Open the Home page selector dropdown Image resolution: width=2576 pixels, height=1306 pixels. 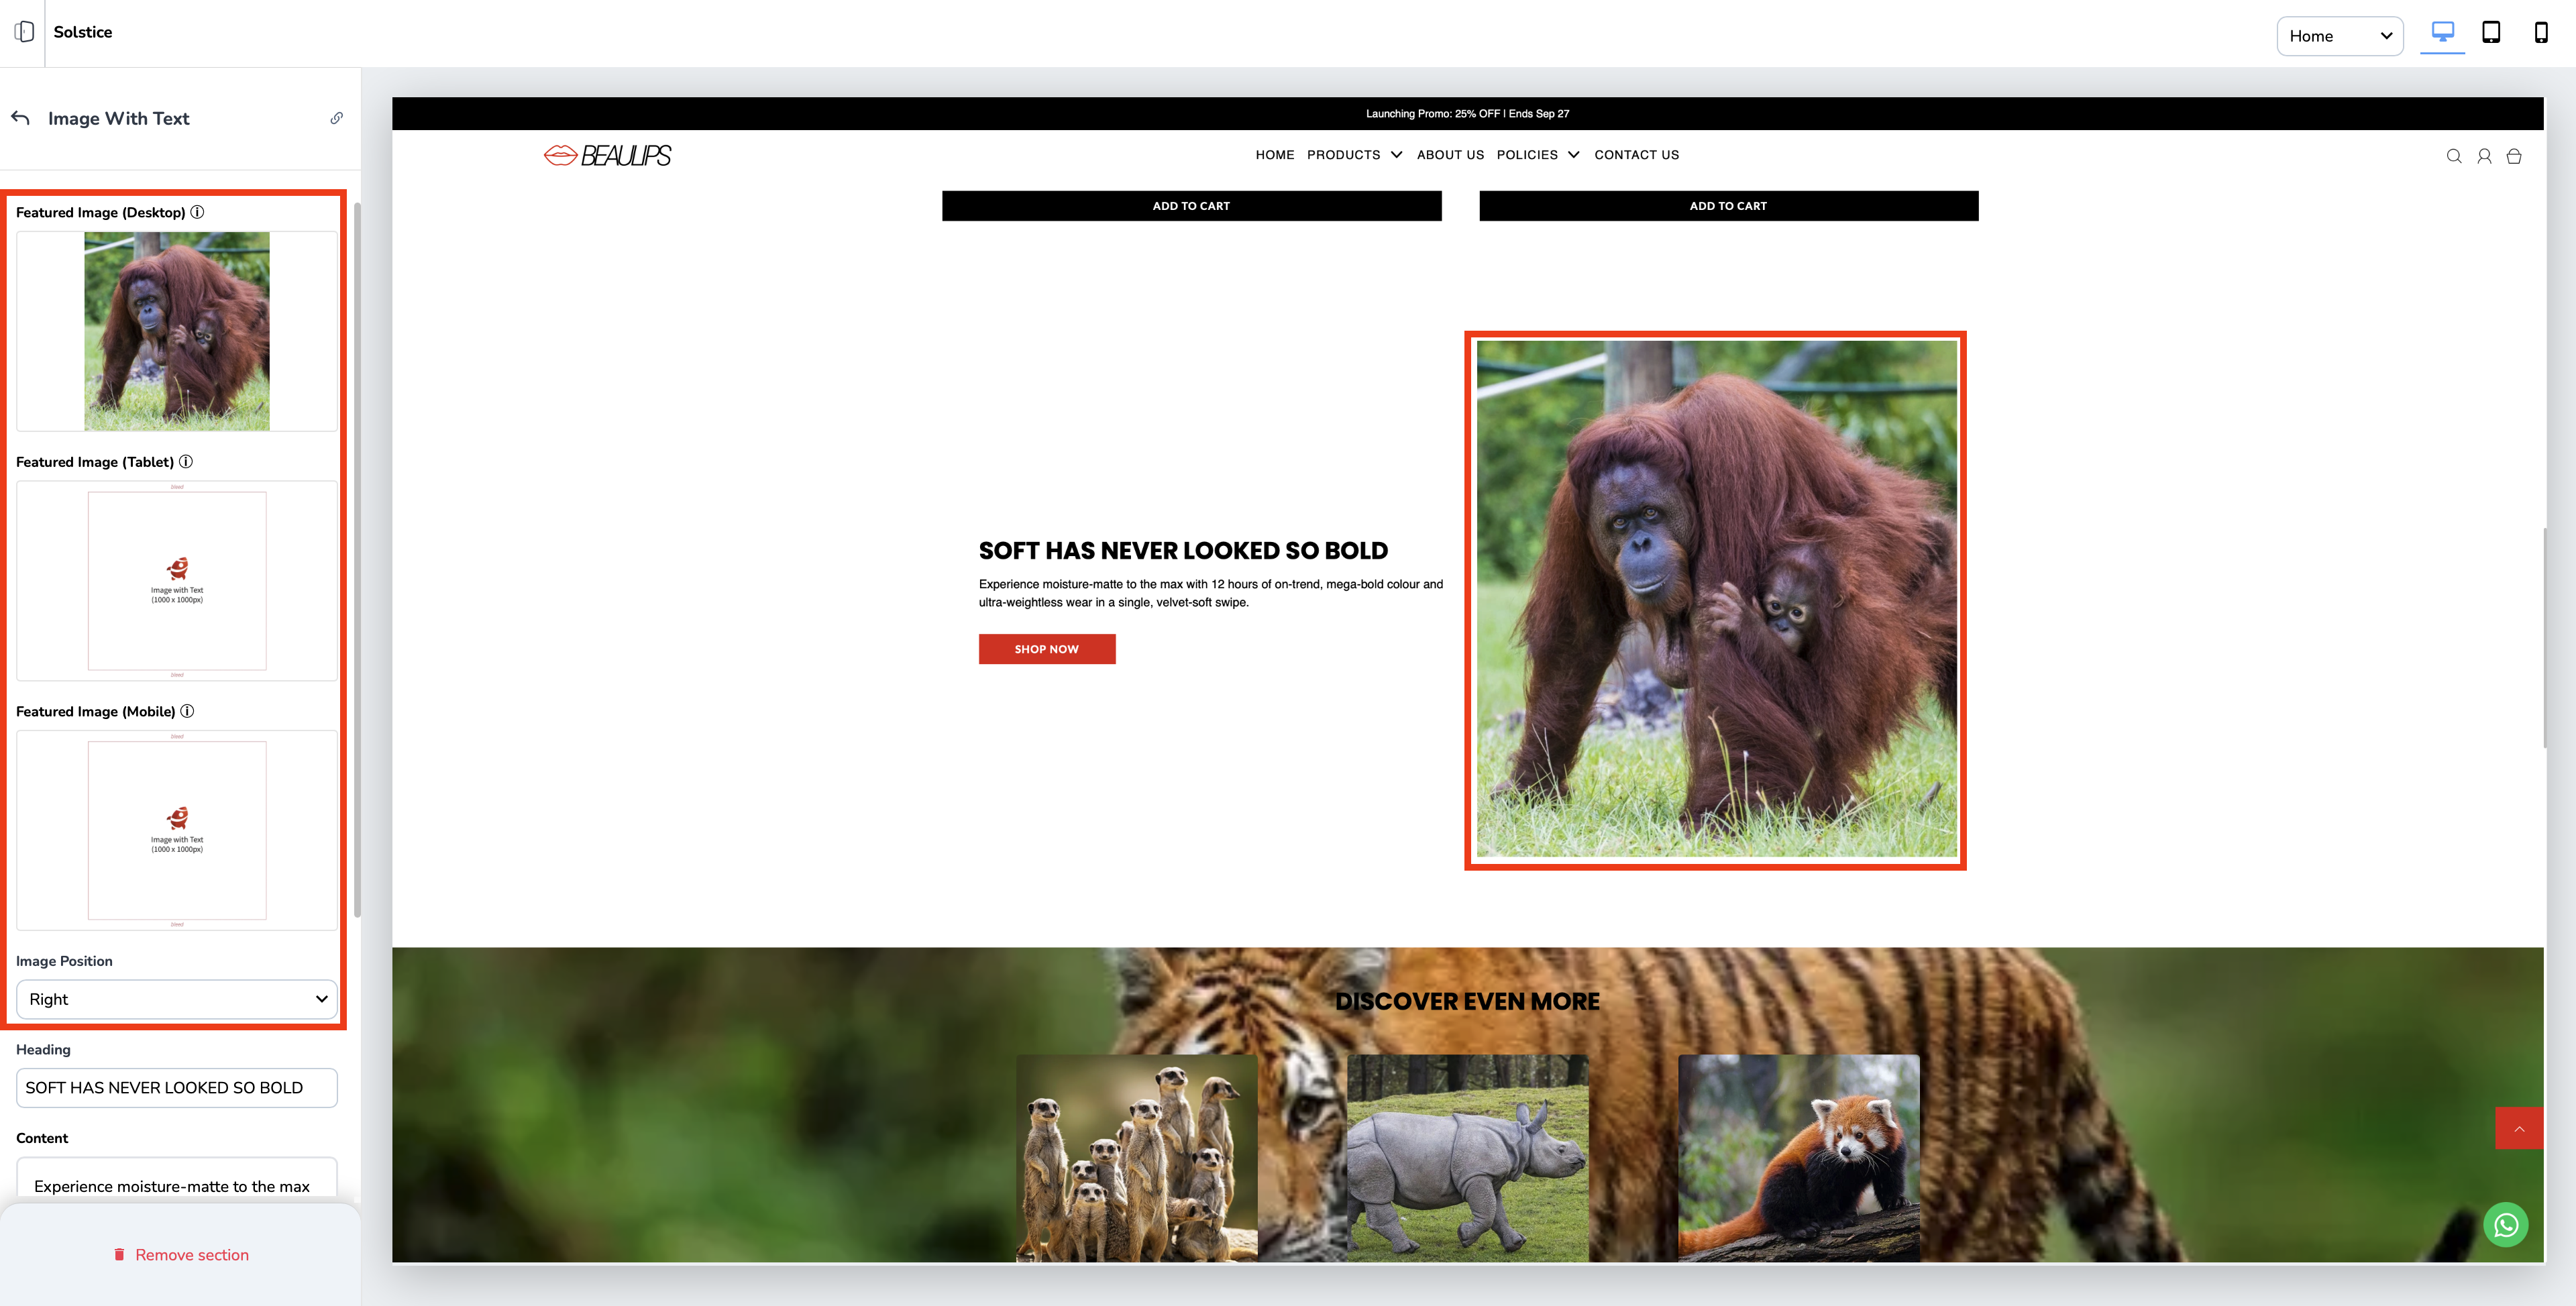coord(2339,36)
